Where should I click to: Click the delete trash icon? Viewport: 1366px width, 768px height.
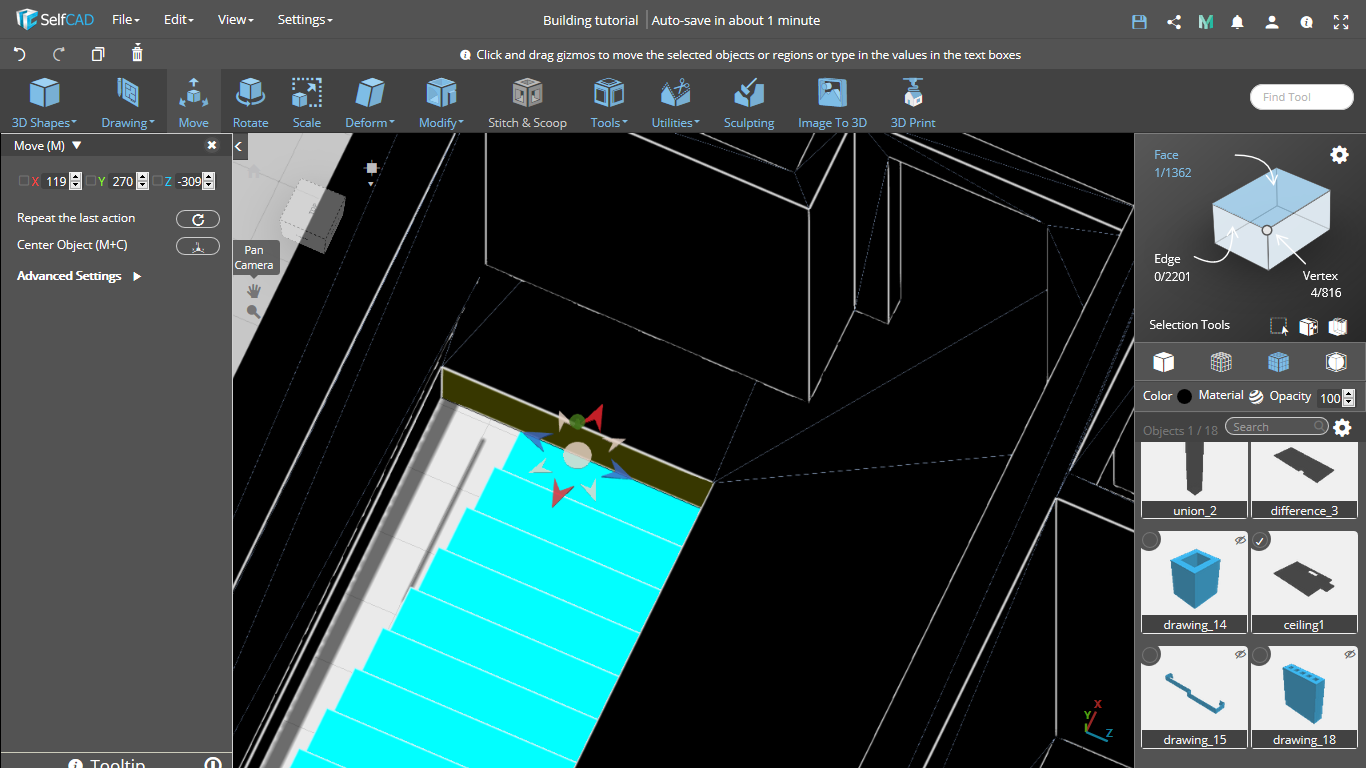[137, 53]
